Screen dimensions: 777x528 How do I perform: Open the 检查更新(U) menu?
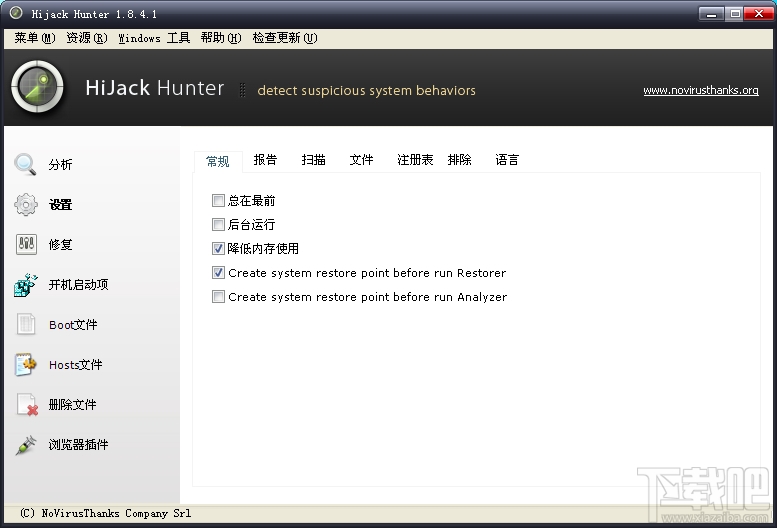[x=285, y=38]
